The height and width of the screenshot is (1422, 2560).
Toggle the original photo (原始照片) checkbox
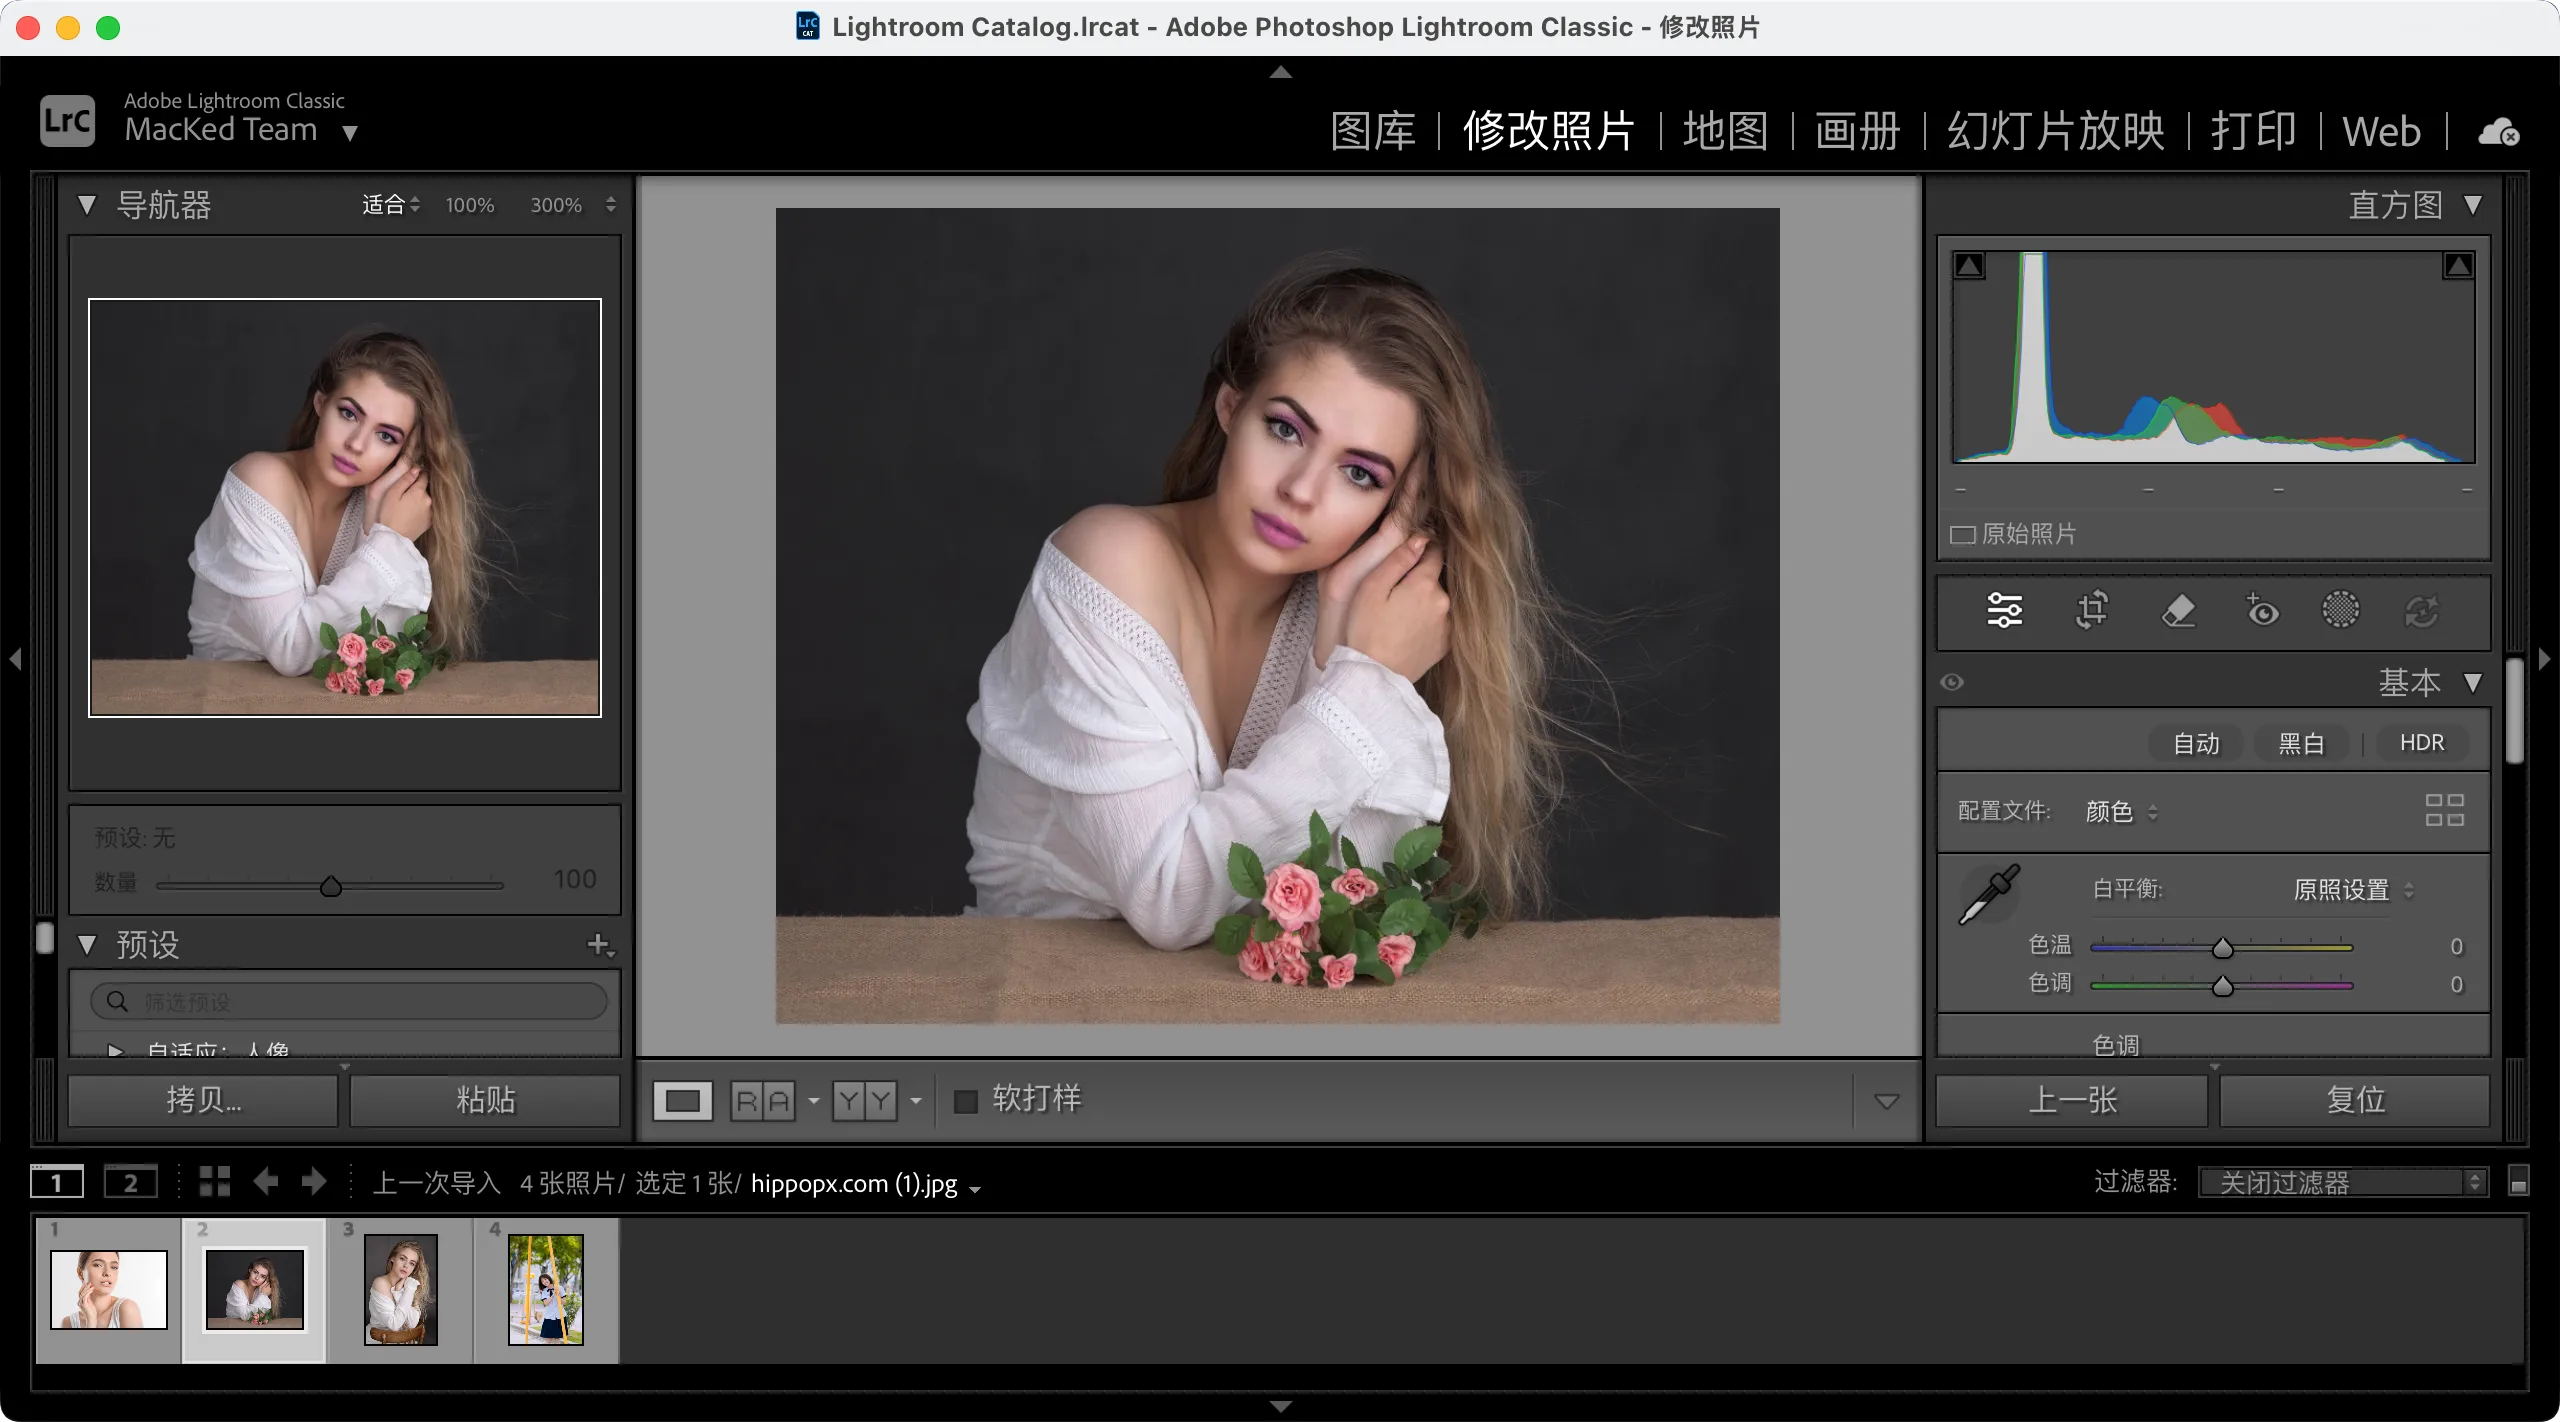[1962, 535]
